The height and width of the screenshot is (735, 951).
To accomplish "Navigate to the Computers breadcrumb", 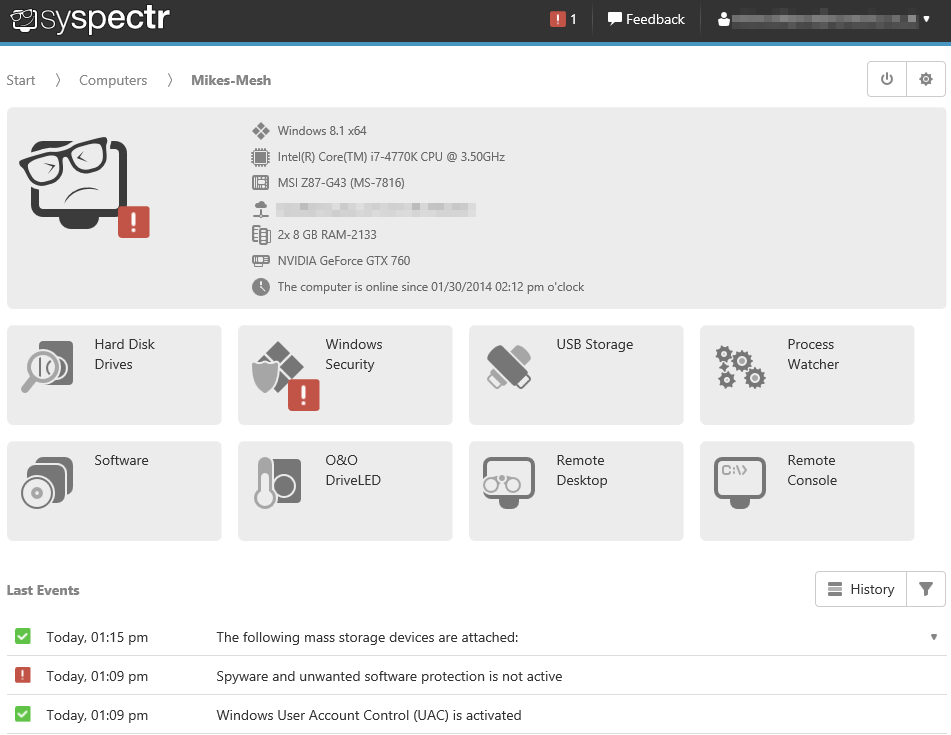I will [113, 80].
